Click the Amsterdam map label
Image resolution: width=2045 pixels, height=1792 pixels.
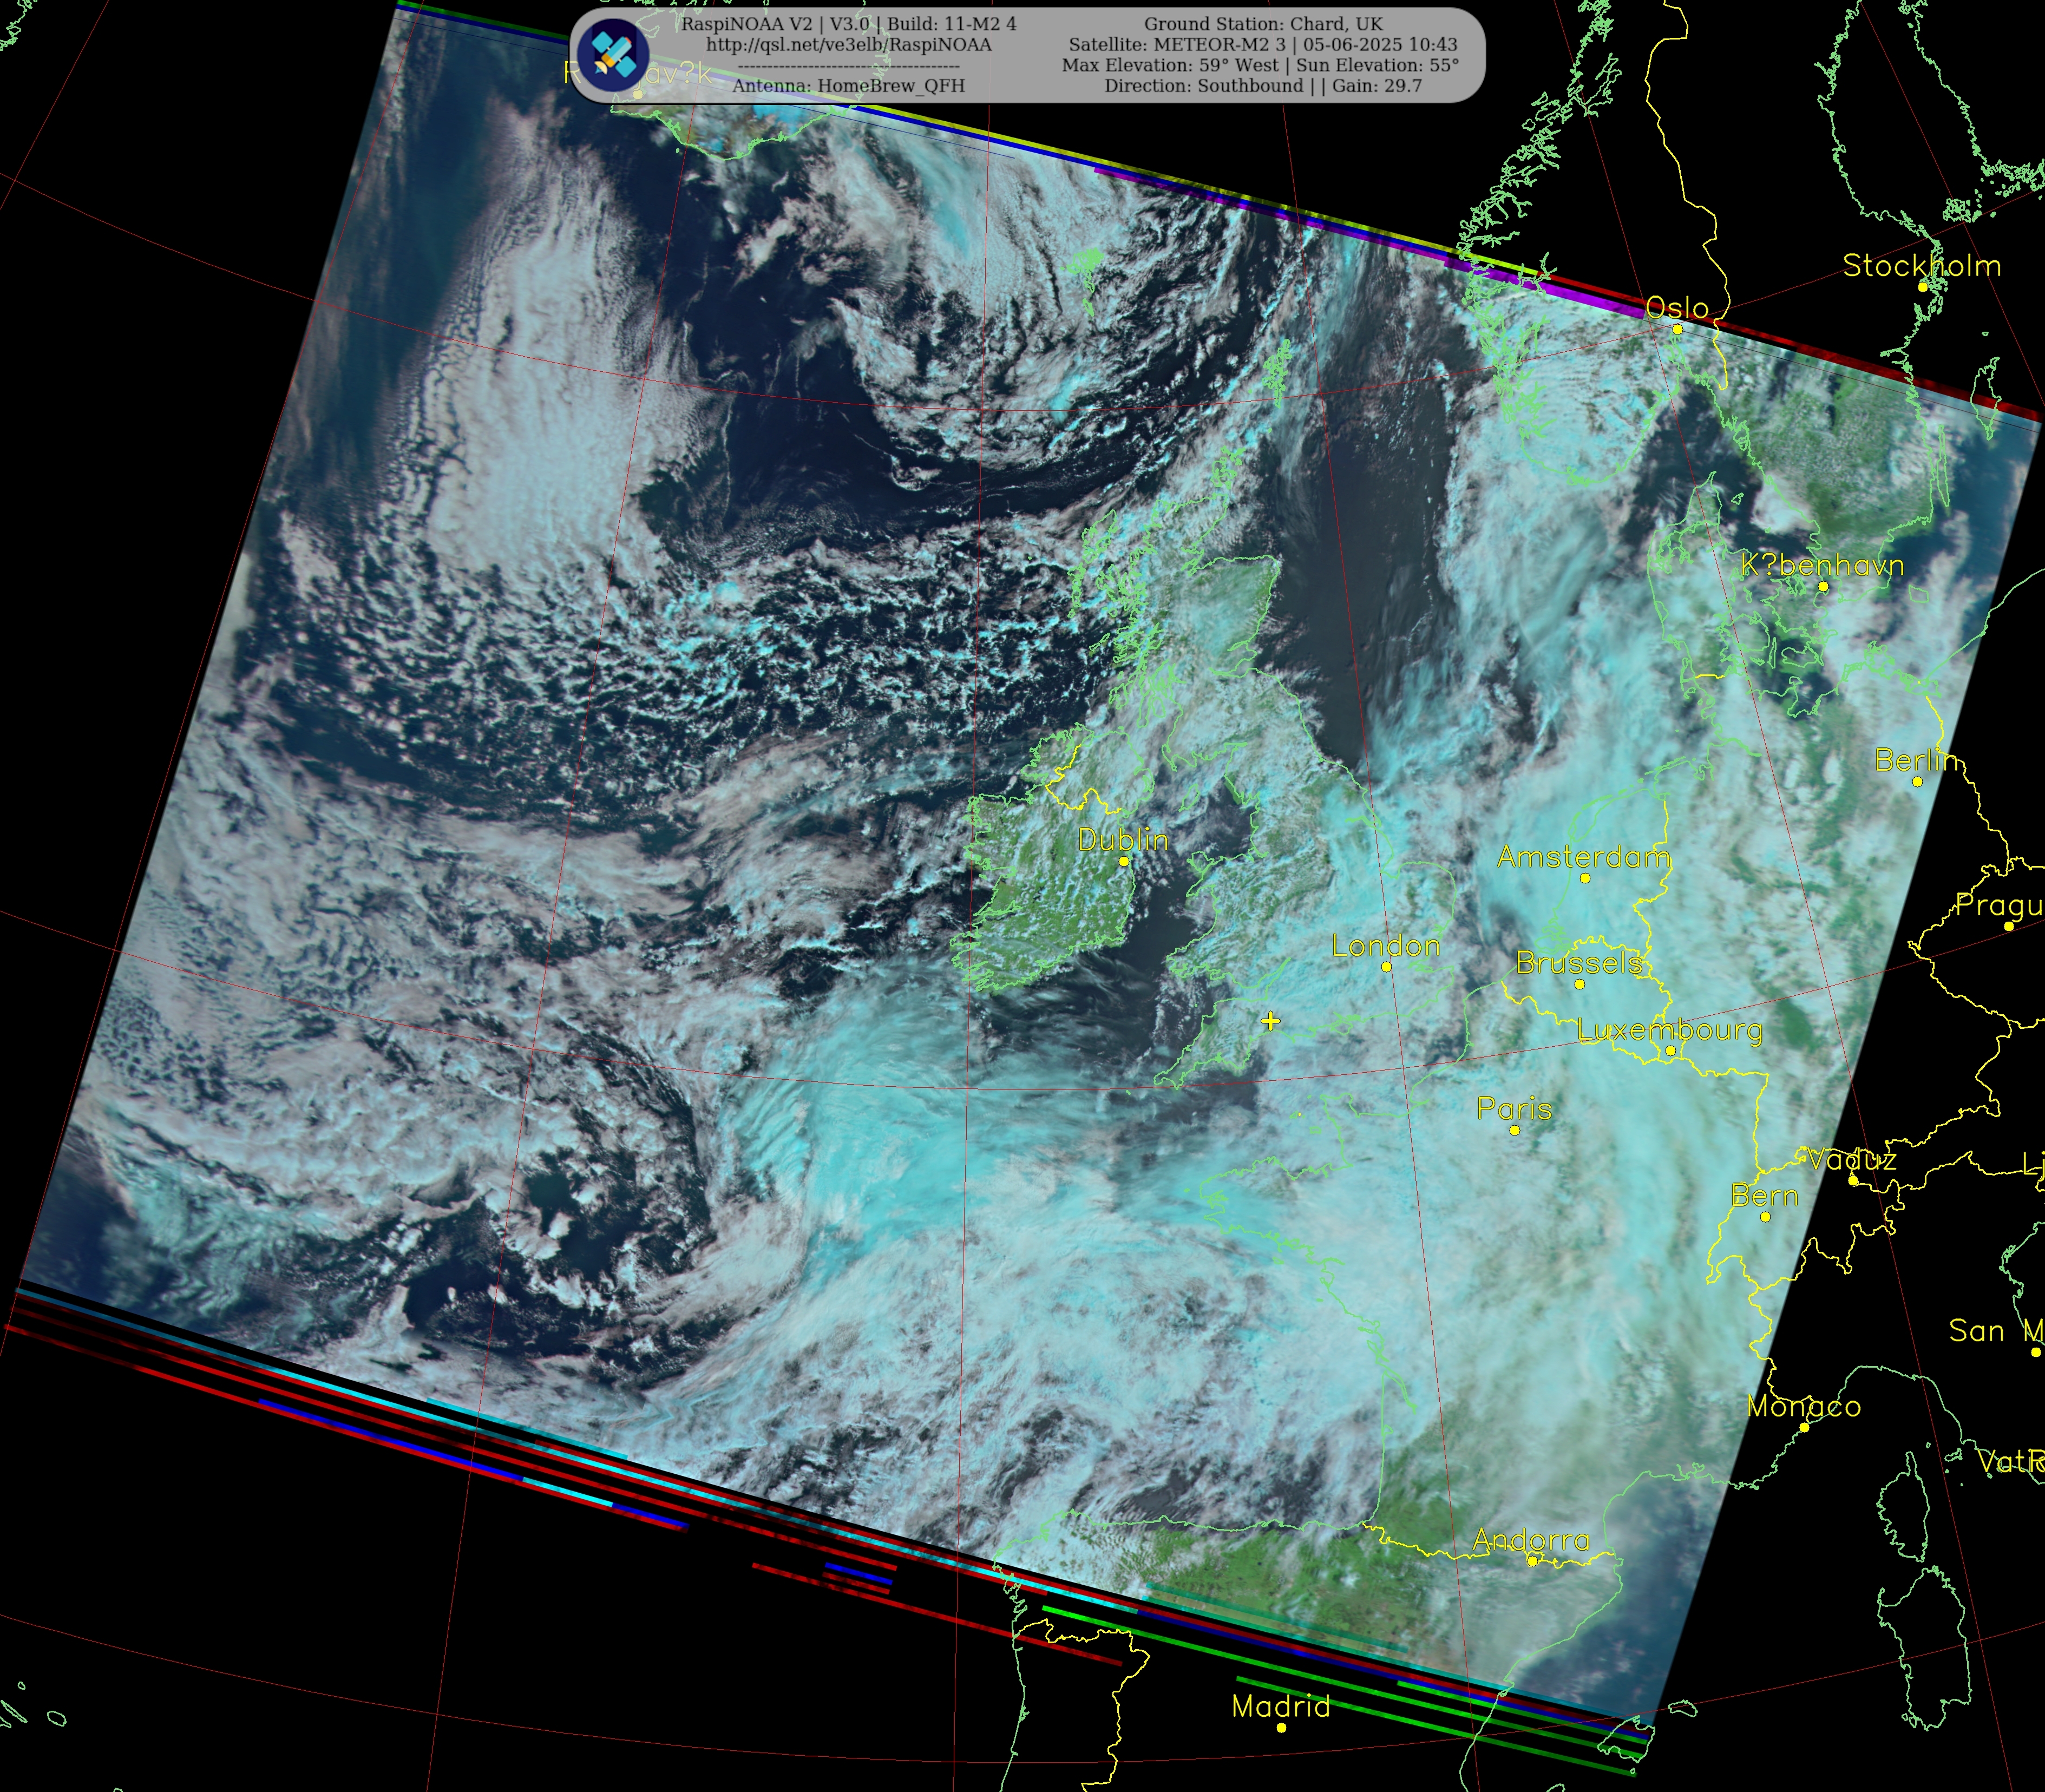[1583, 857]
